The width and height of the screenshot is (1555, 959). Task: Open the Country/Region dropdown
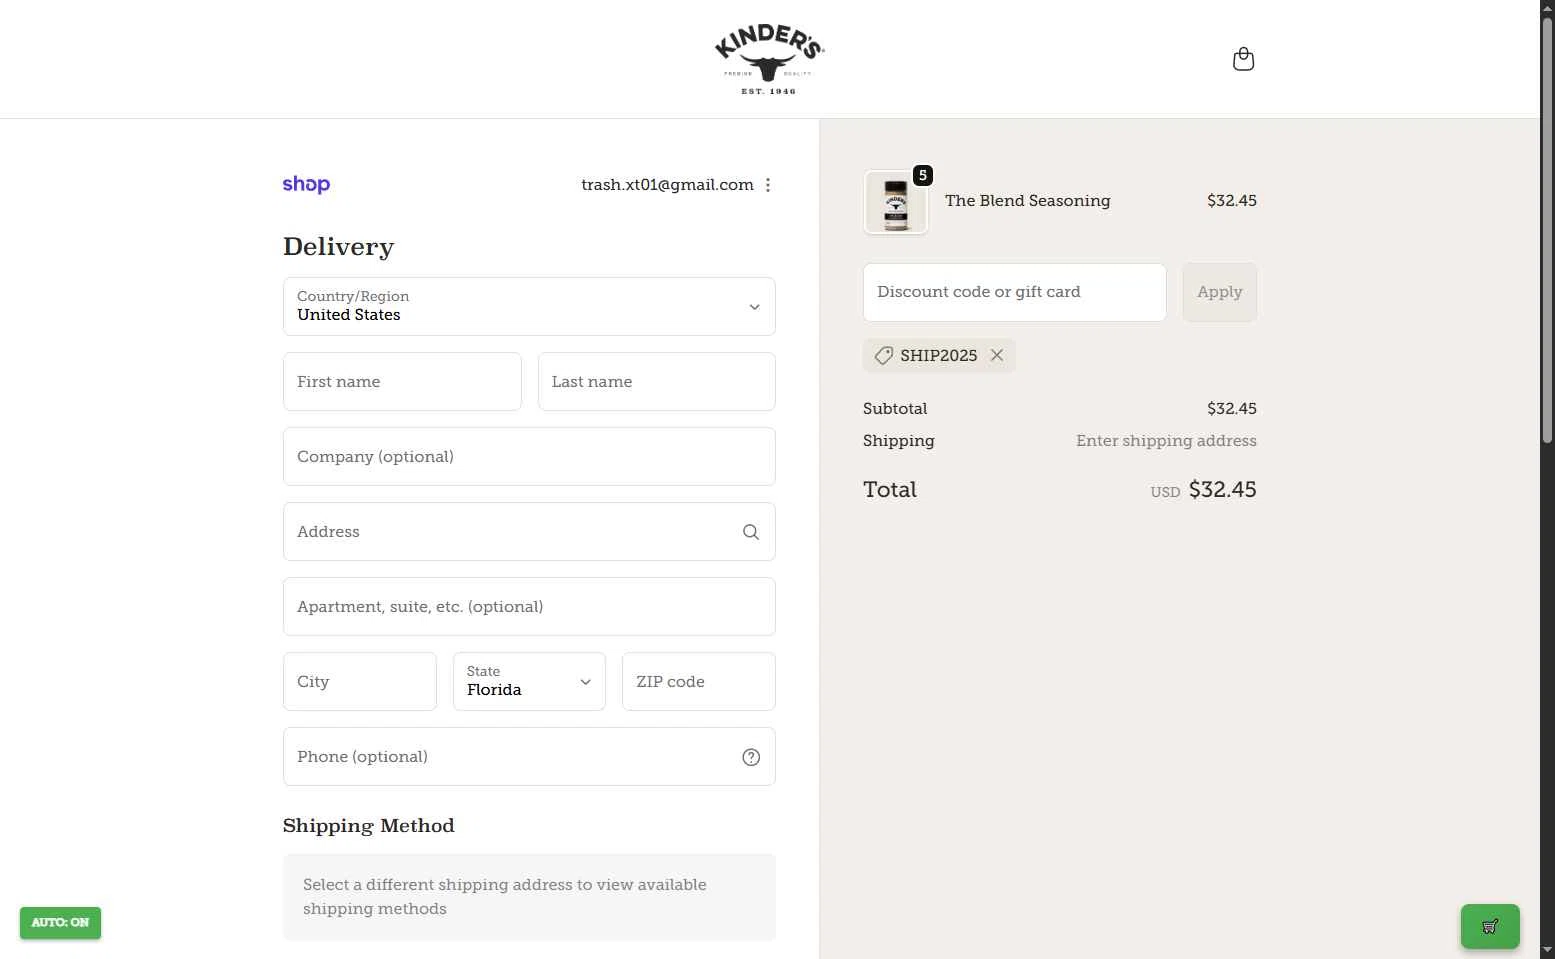529,306
